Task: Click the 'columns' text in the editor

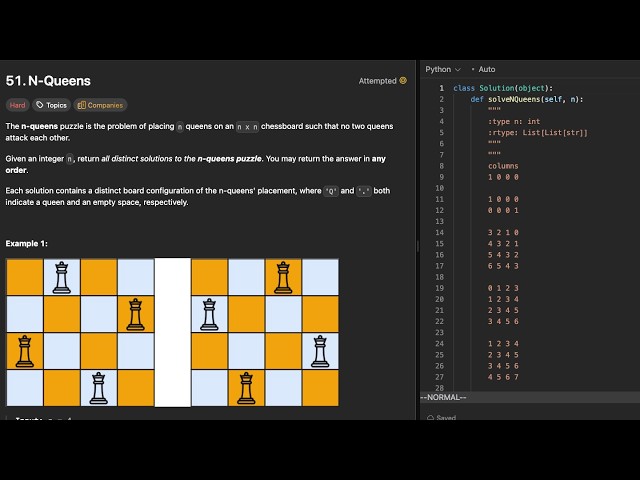Action: tap(503, 166)
